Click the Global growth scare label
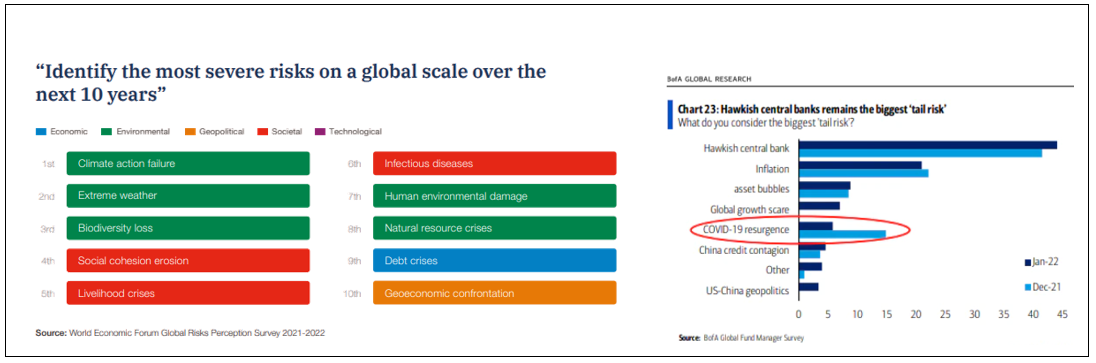This screenshot has width=1096, height=363. tap(751, 209)
